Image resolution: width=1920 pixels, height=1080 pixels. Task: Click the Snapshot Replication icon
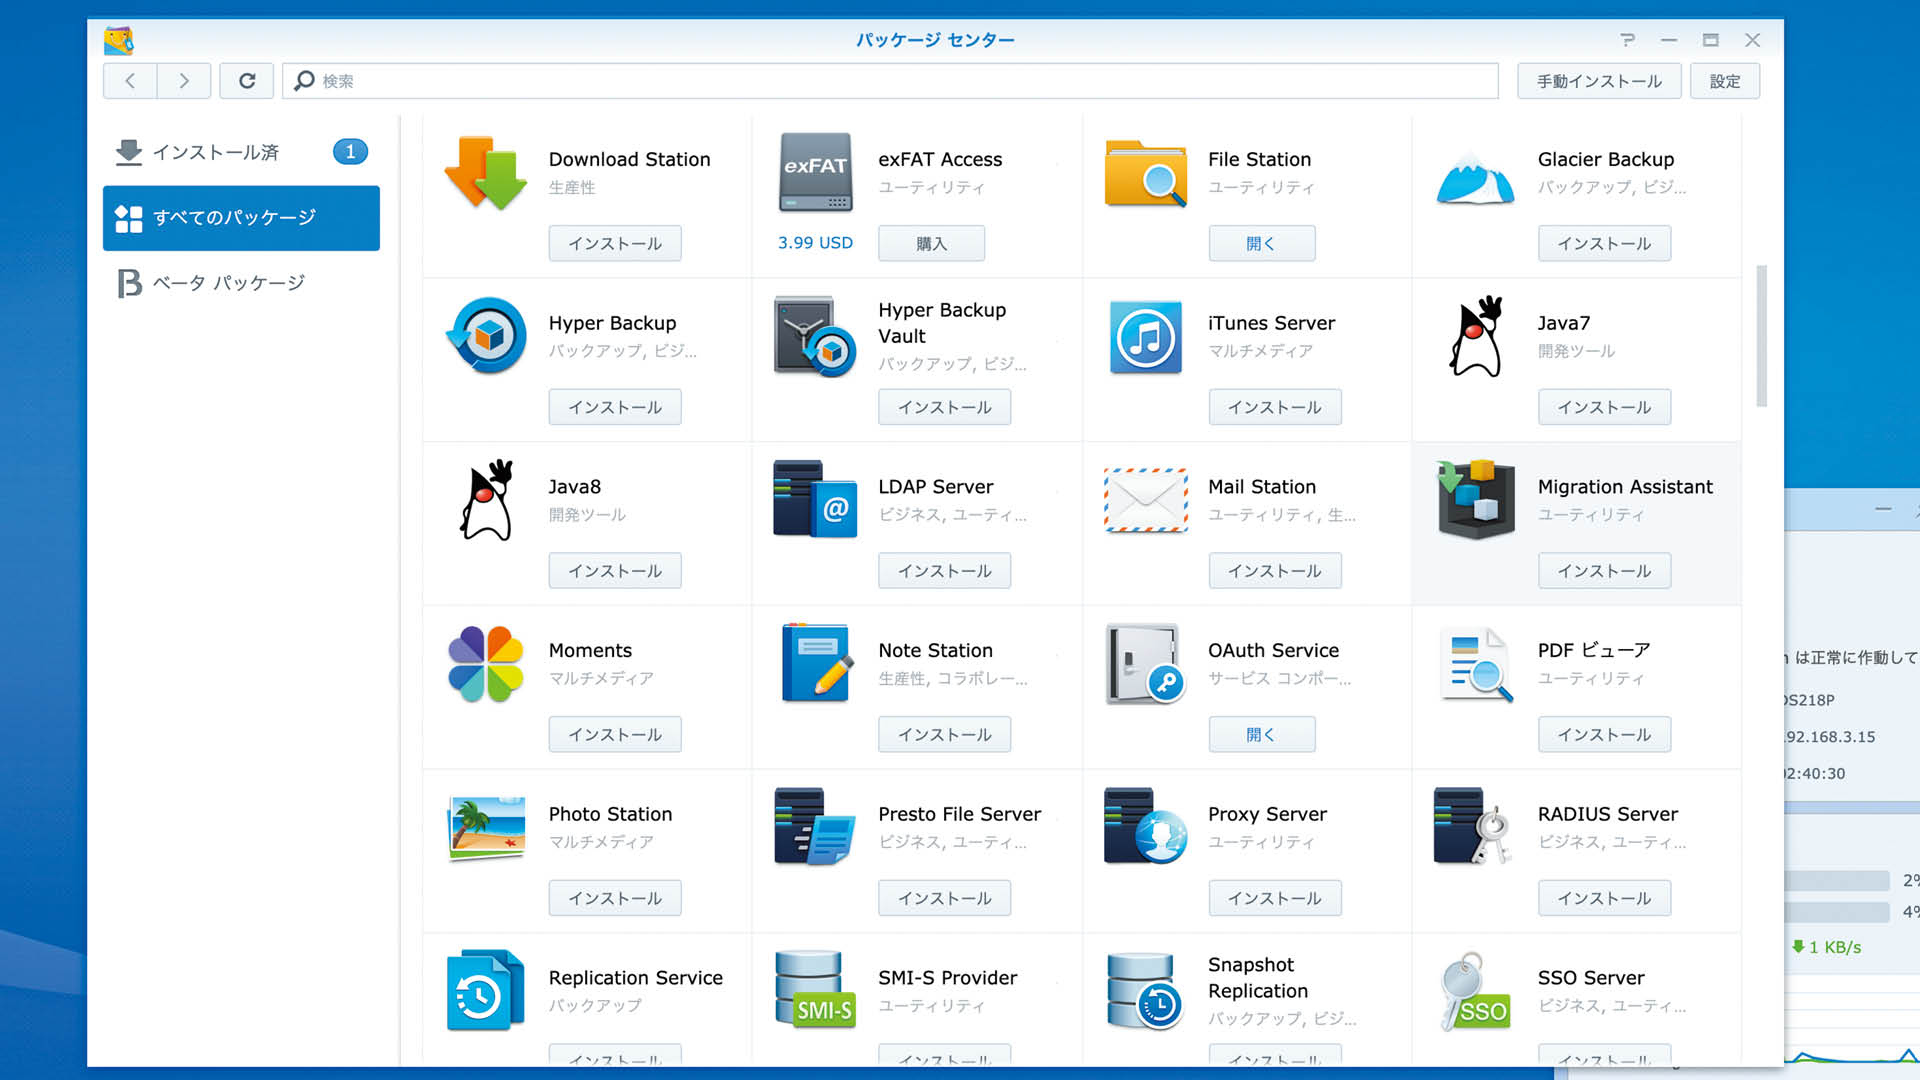click(x=1144, y=991)
